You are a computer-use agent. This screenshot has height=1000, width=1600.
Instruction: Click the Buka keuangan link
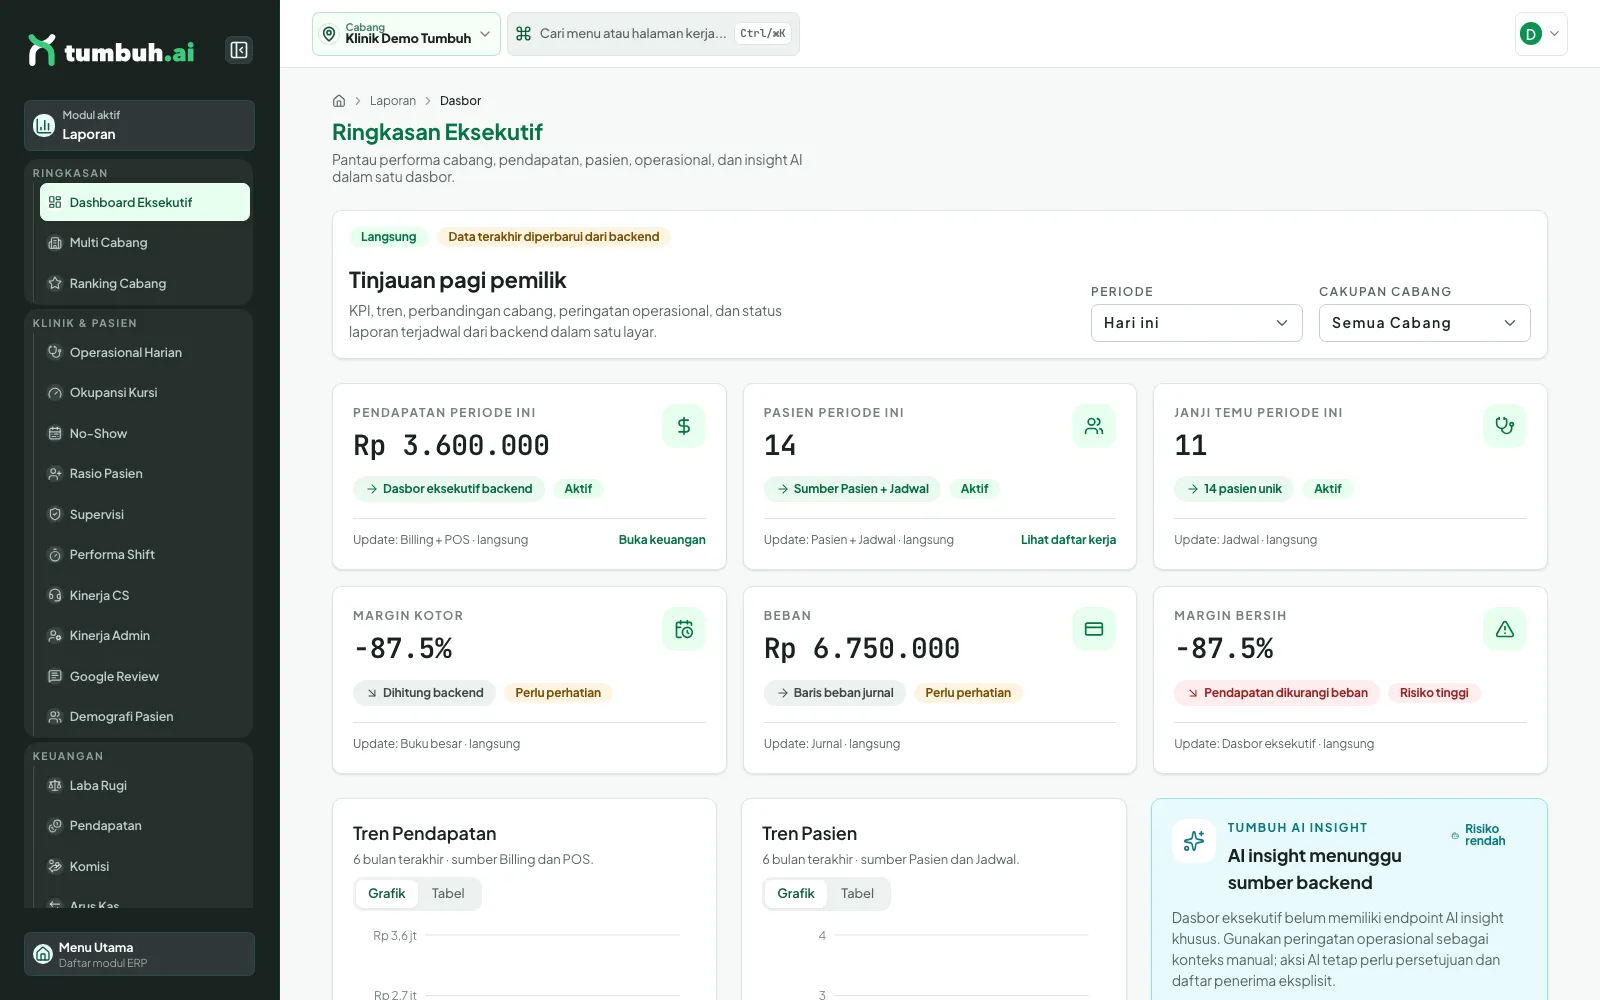click(x=662, y=540)
